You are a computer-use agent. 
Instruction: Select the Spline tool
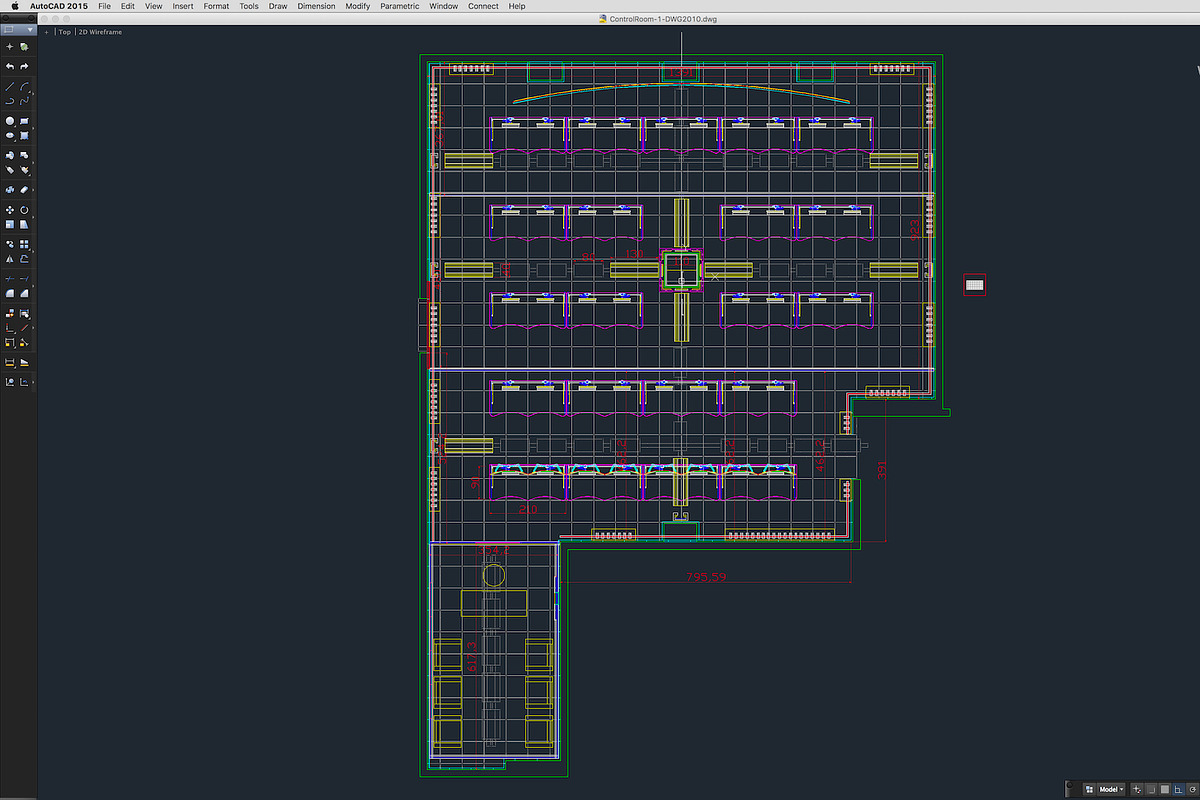pos(24,101)
